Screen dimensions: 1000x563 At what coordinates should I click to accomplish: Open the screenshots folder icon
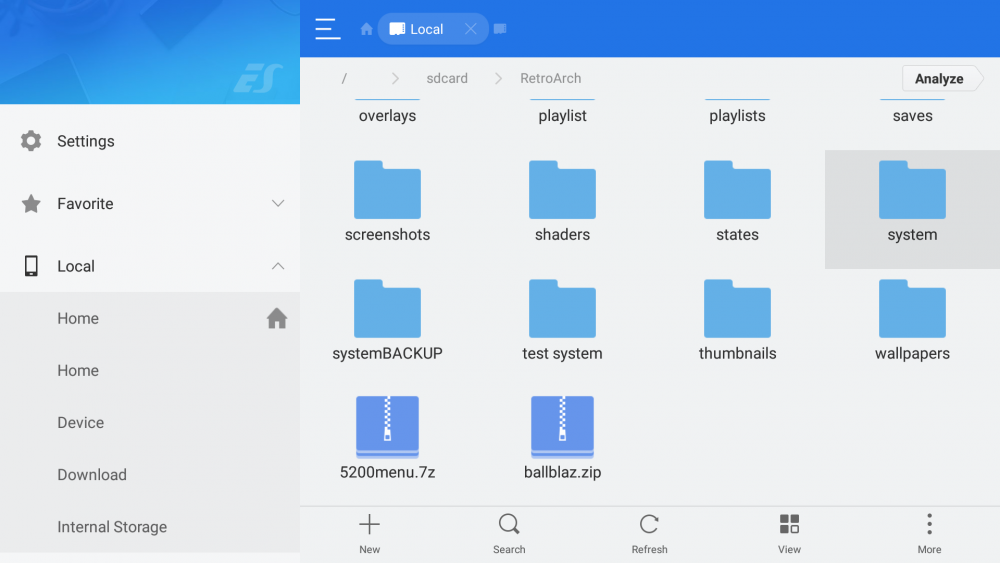click(x=387, y=189)
